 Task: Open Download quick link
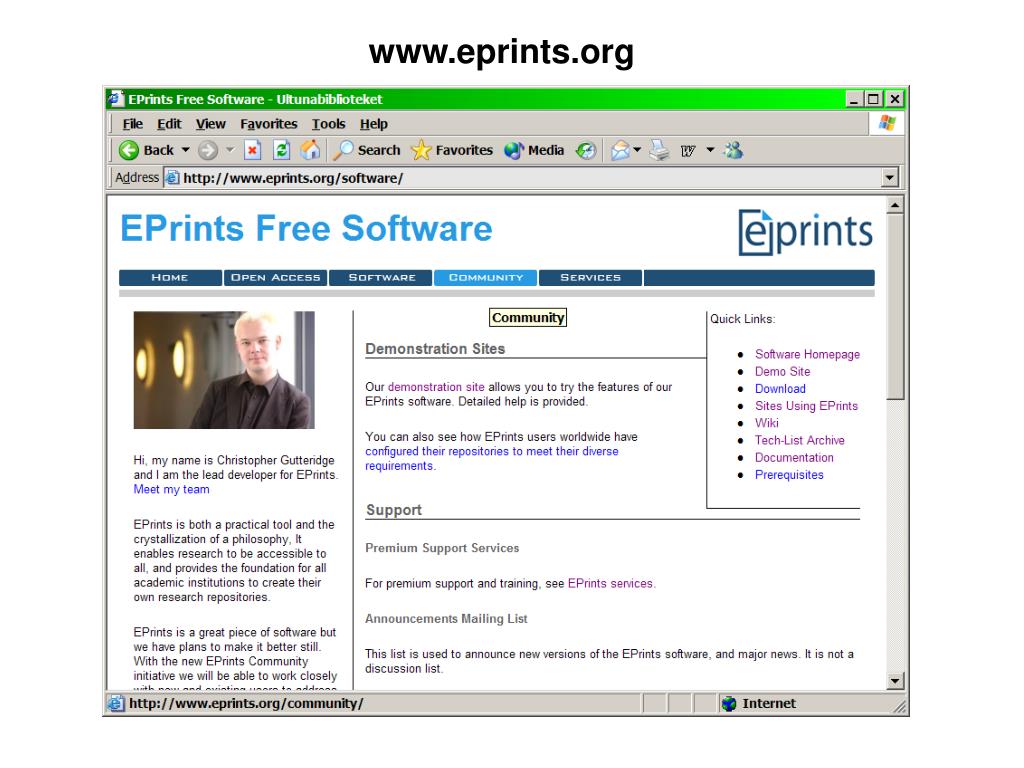click(x=780, y=389)
